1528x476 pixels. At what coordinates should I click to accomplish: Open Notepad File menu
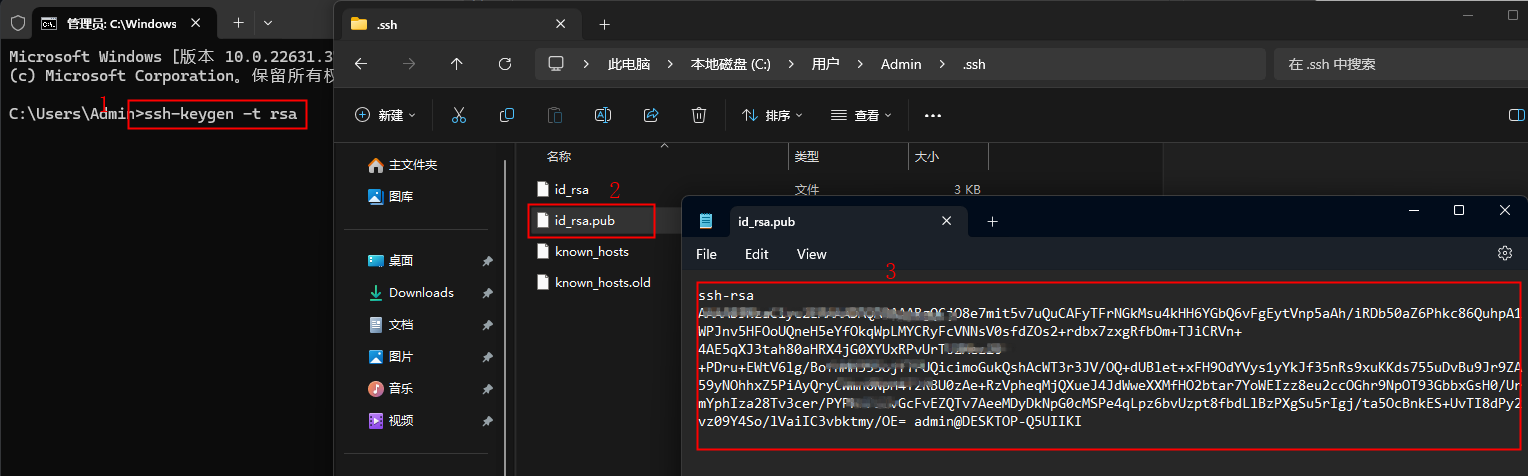point(706,254)
